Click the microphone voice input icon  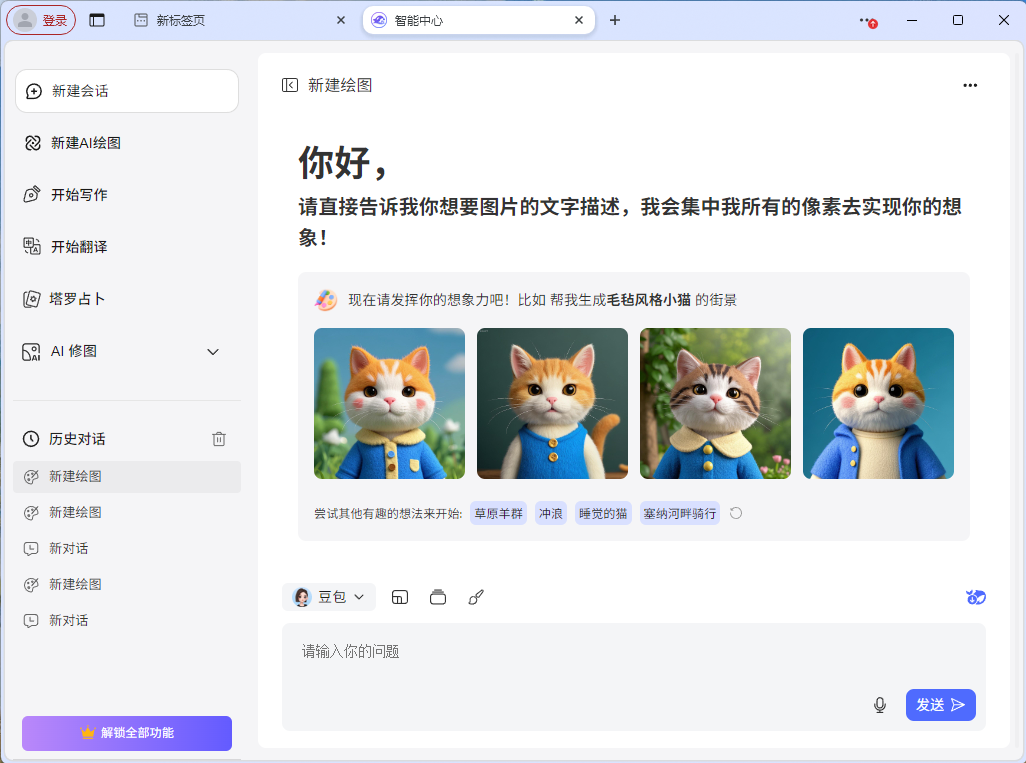pos(880,705)
